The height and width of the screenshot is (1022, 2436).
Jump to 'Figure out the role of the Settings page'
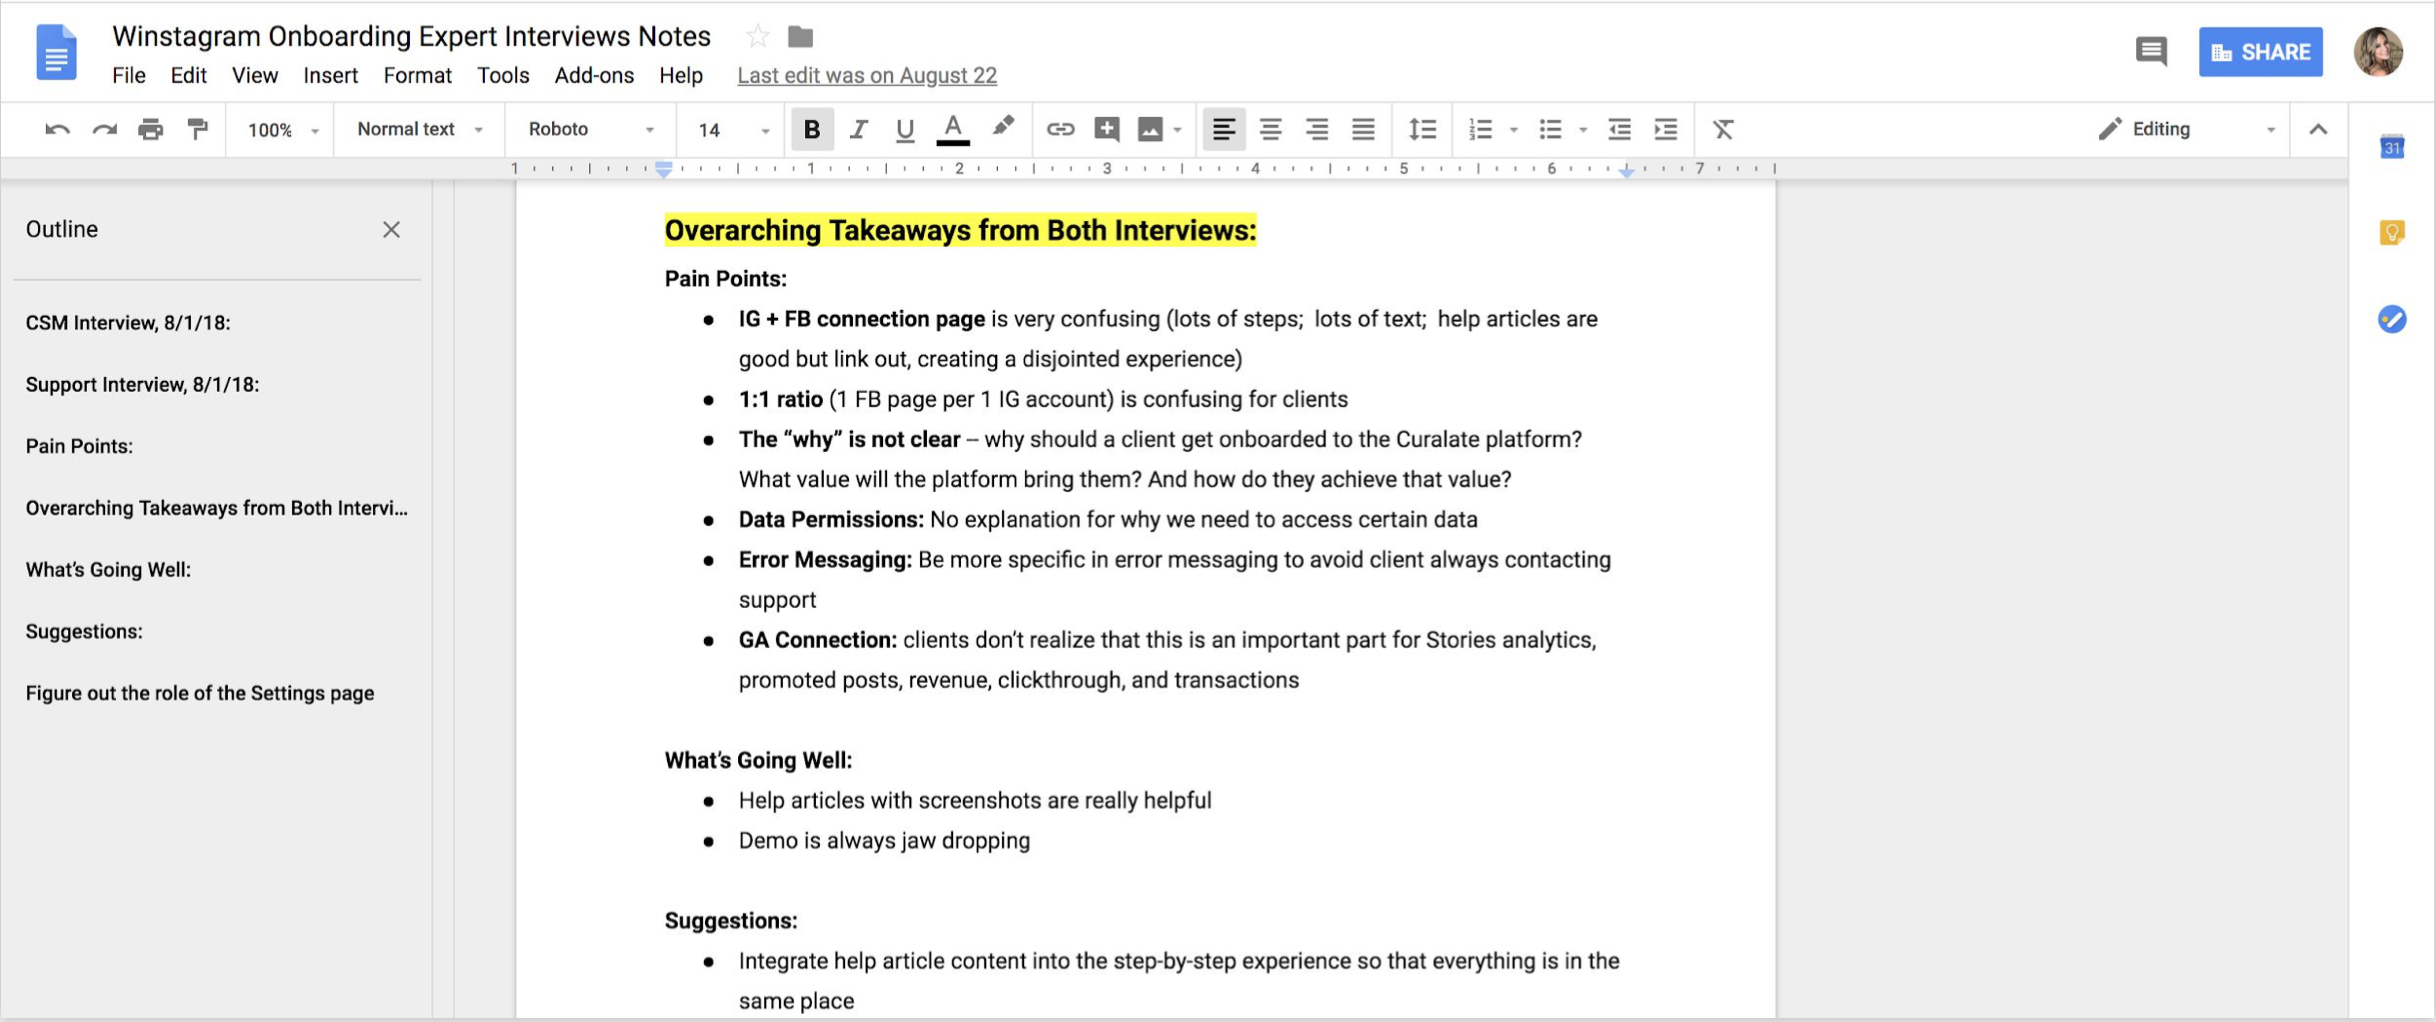200,694
